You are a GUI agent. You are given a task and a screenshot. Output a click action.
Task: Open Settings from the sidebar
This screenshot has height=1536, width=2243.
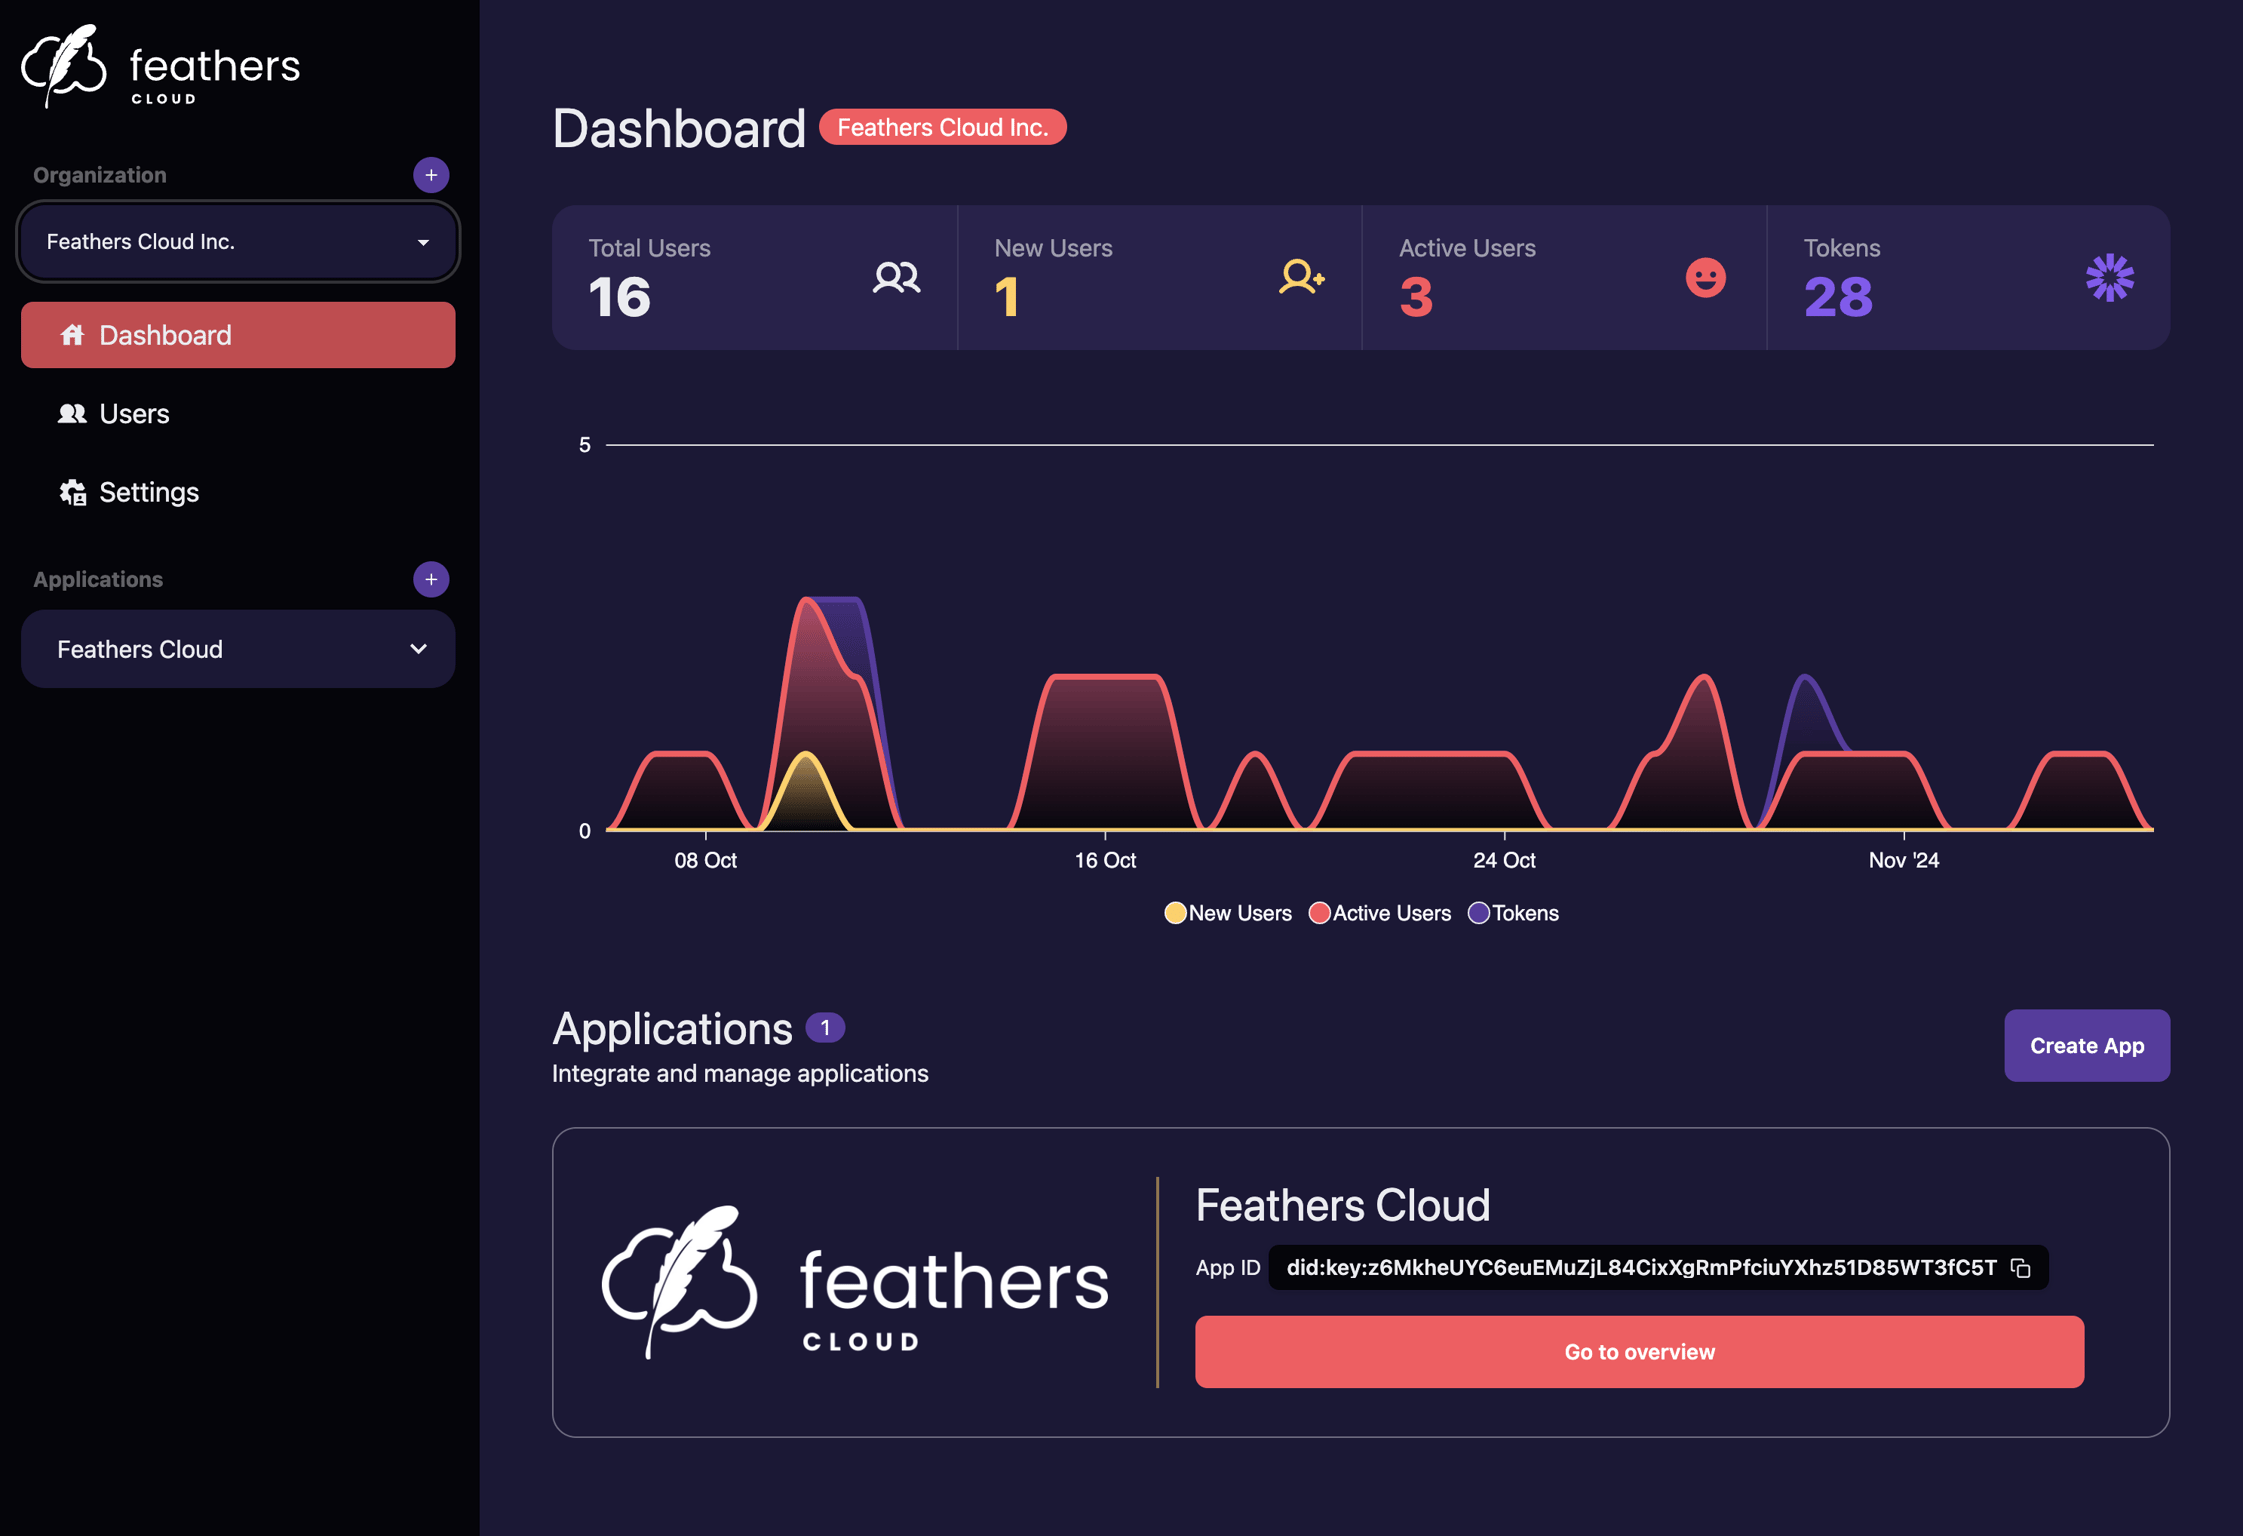[x=147, y=492]
